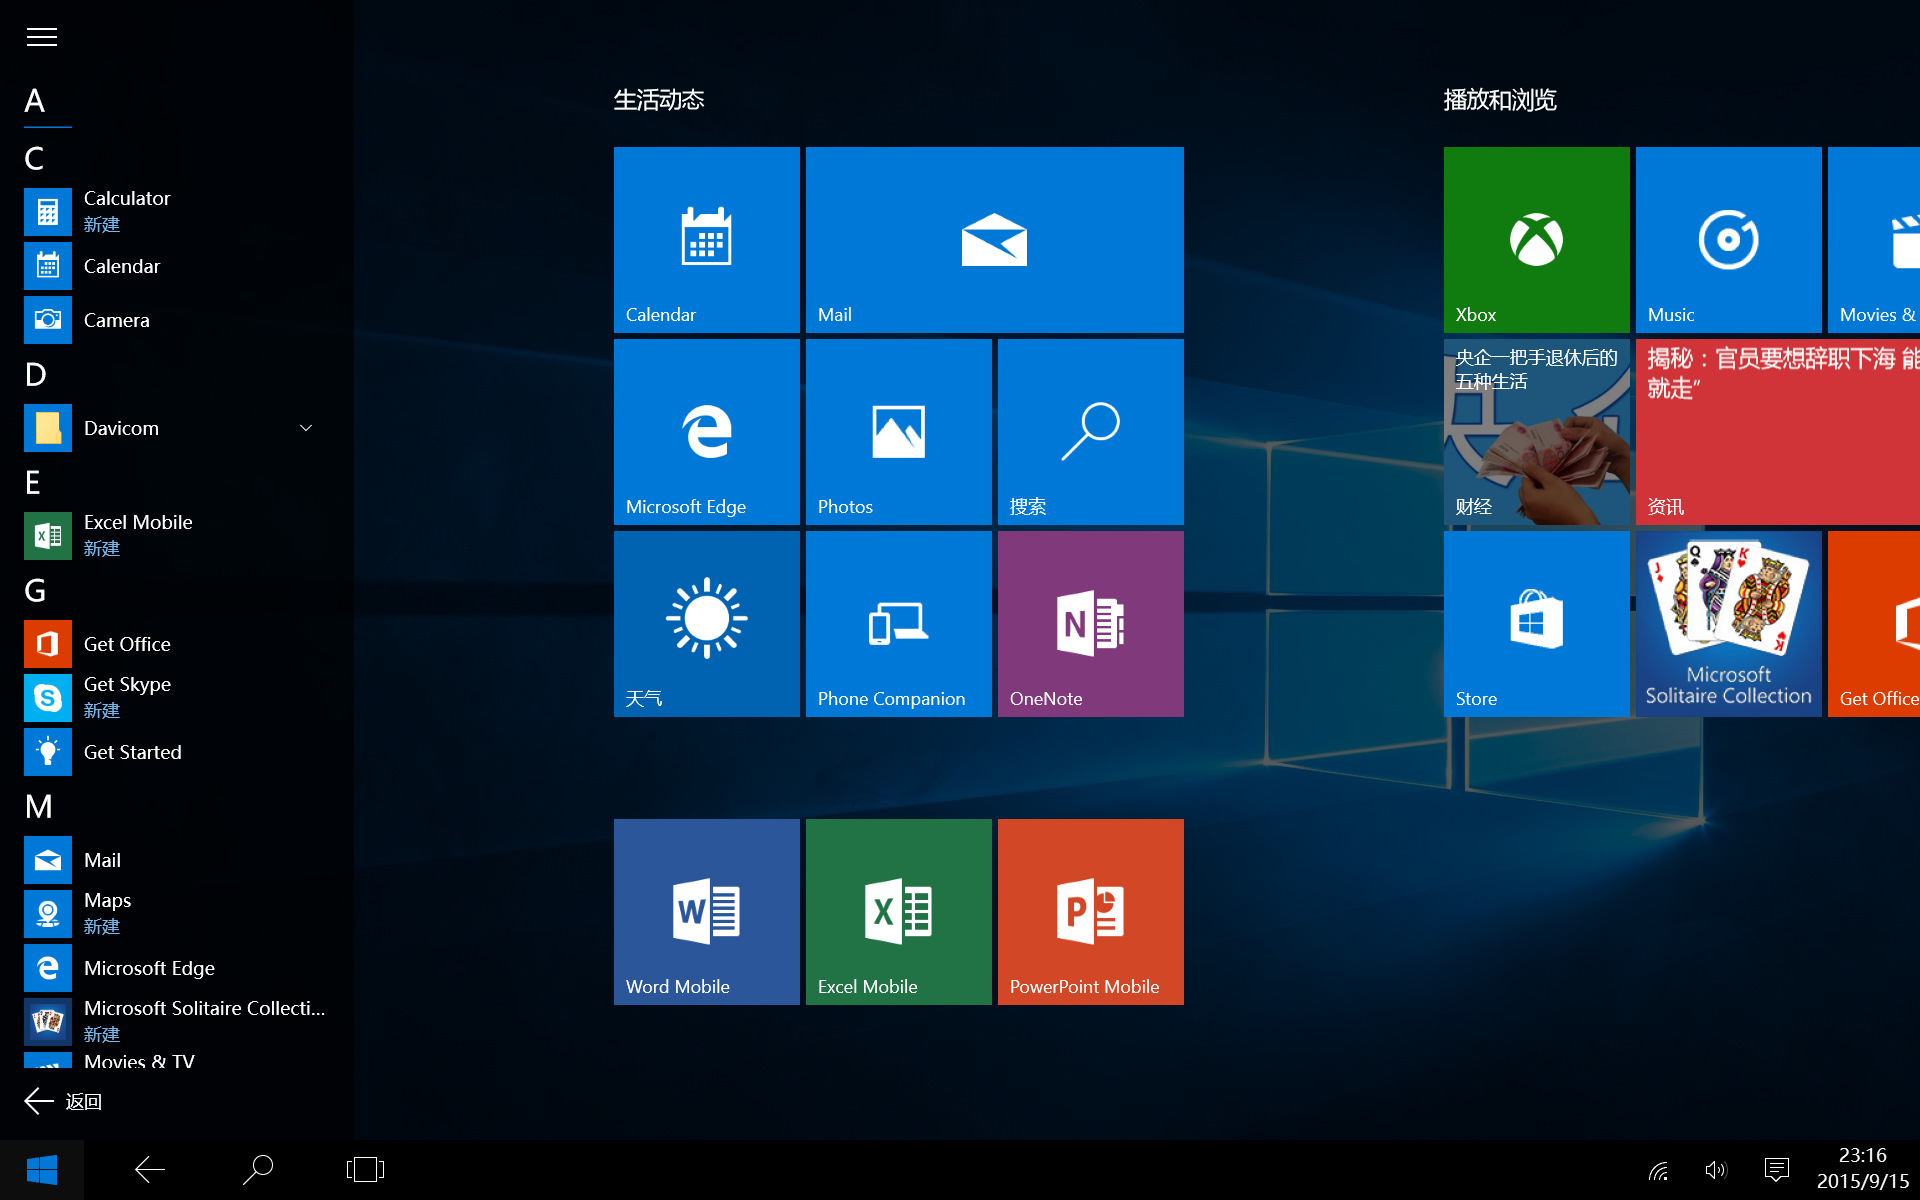Open Camera from the app list
This screenshot has width=1920, height=1200.
[116, 320]
